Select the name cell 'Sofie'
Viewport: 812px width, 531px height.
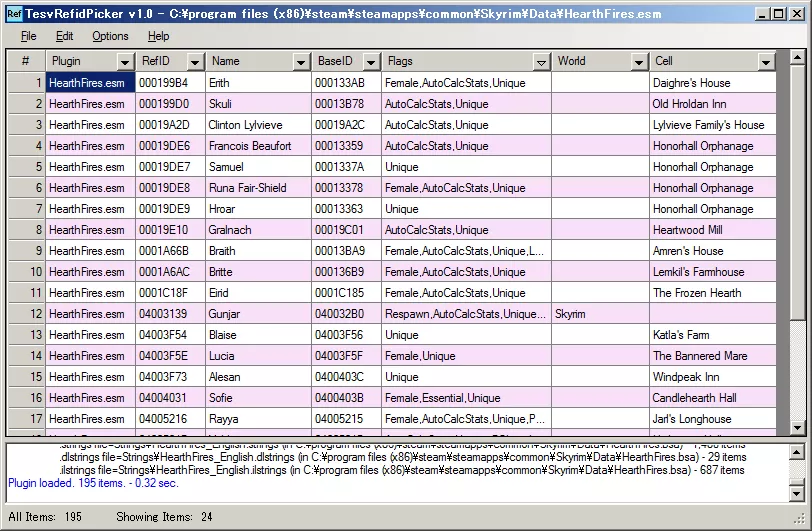pyautogui.click(x=258, y=398)
